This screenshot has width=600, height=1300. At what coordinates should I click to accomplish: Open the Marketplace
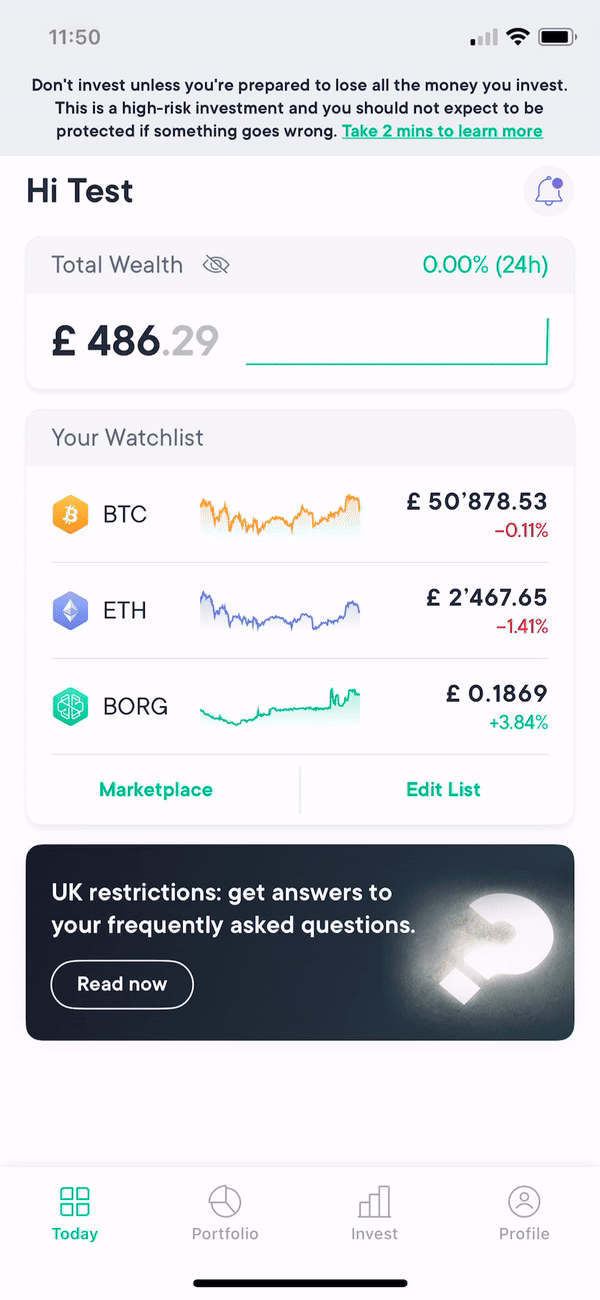click(156, 789)
